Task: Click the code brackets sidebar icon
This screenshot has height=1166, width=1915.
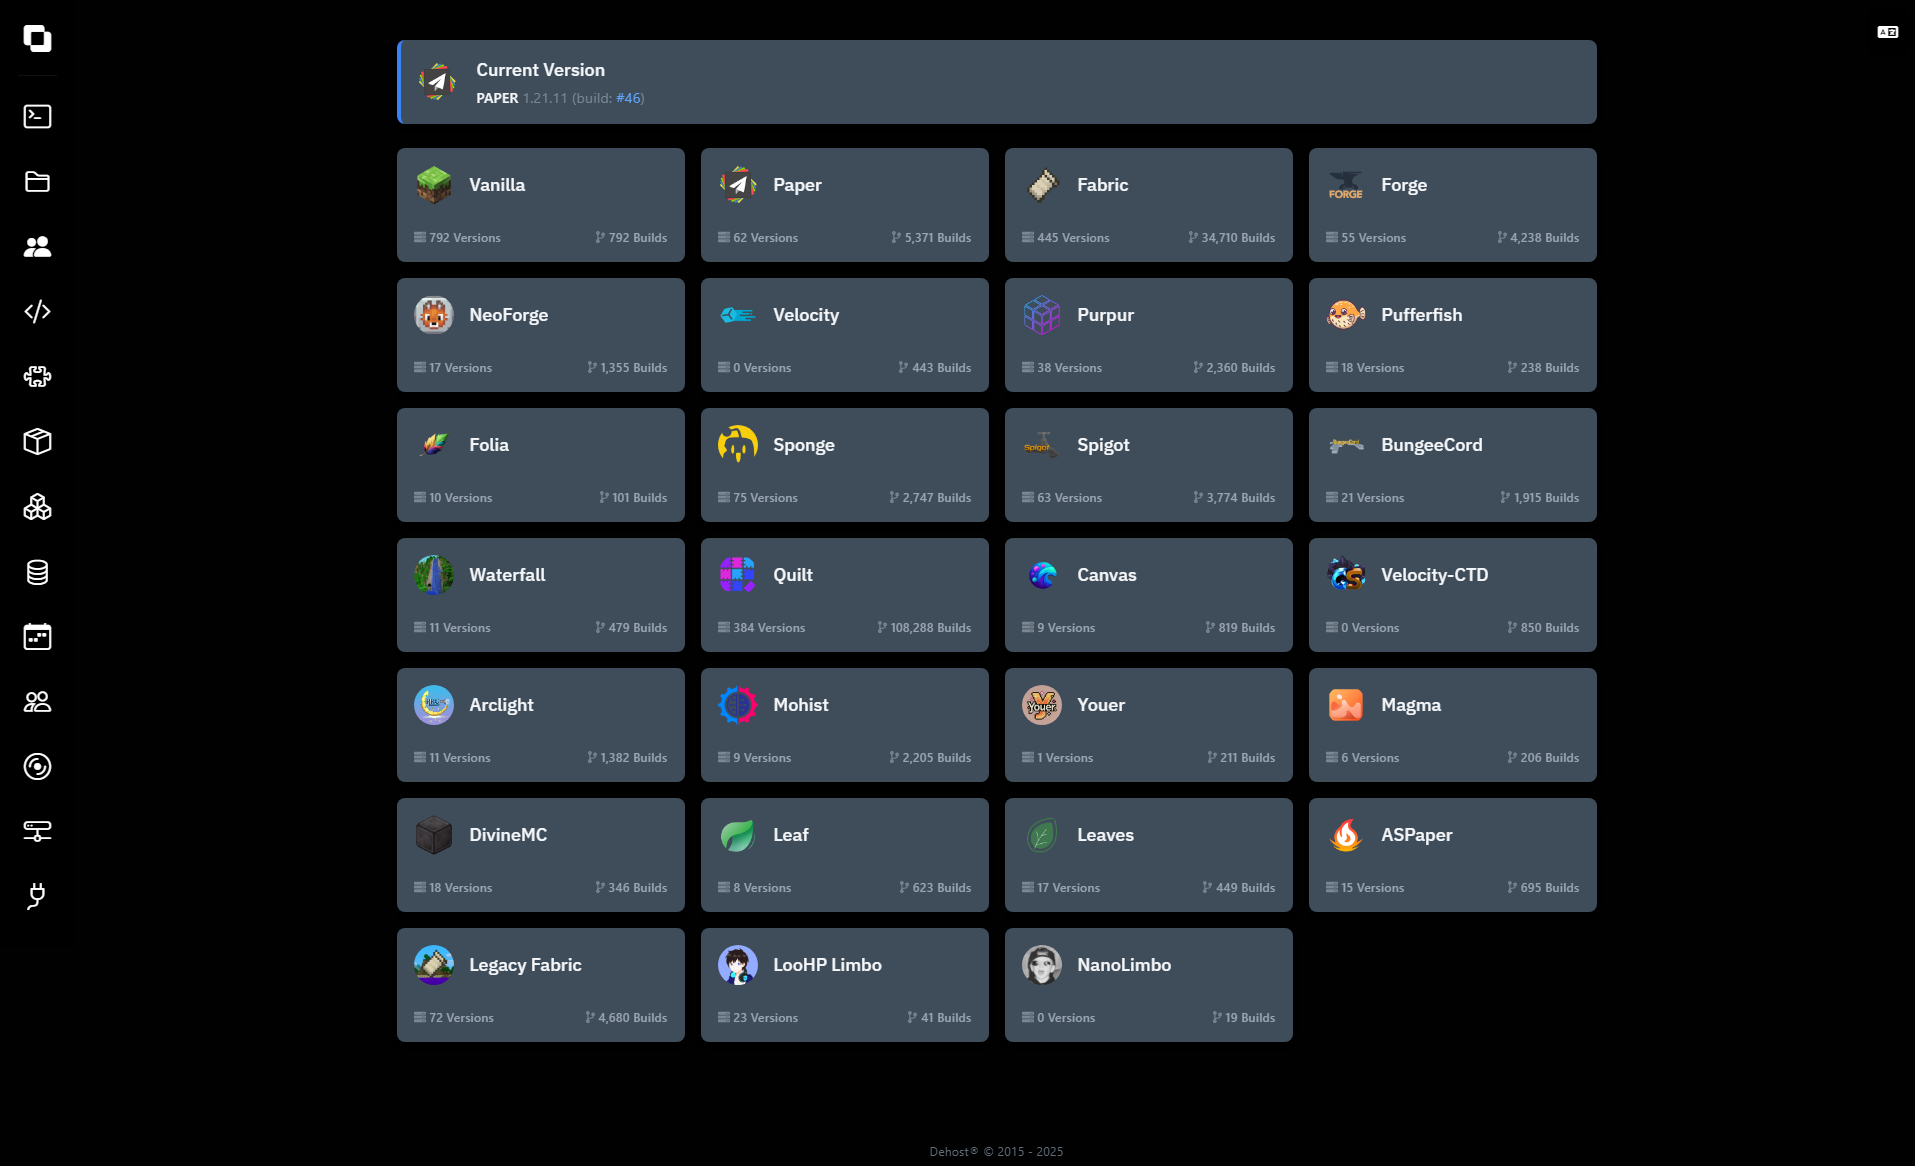Action: click(37, 312)
